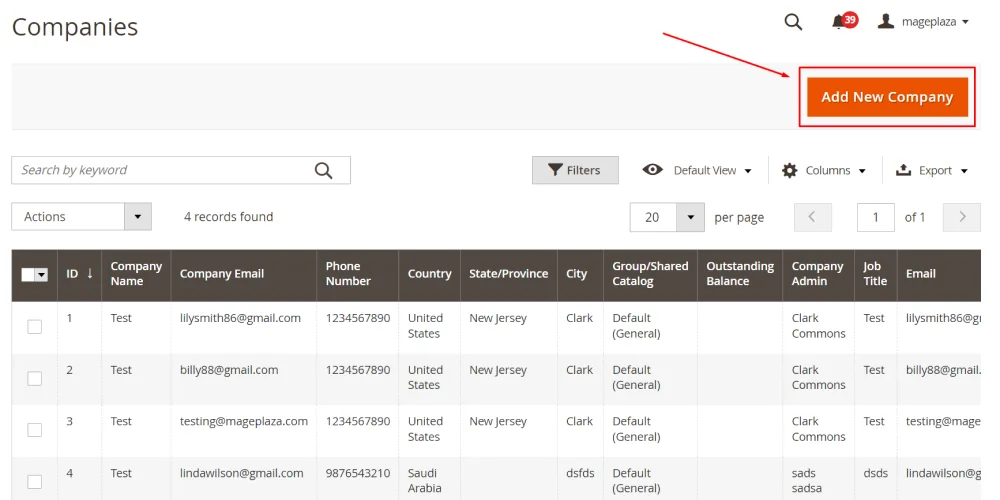Open the mageplaza user account menu
The image size is (1000, 500).
[x=923, y=22]
